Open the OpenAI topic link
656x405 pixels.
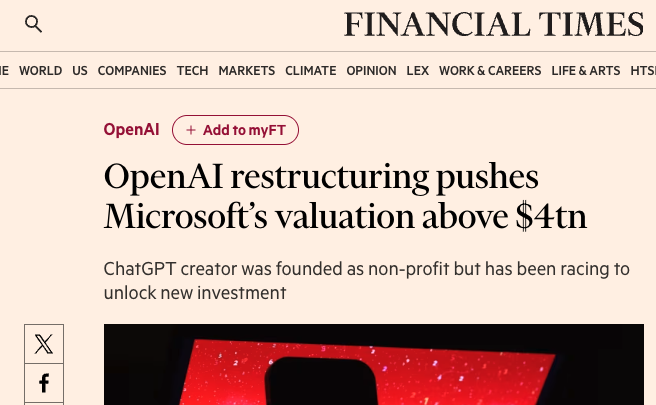pyautogui.click(x=131, y=130)
